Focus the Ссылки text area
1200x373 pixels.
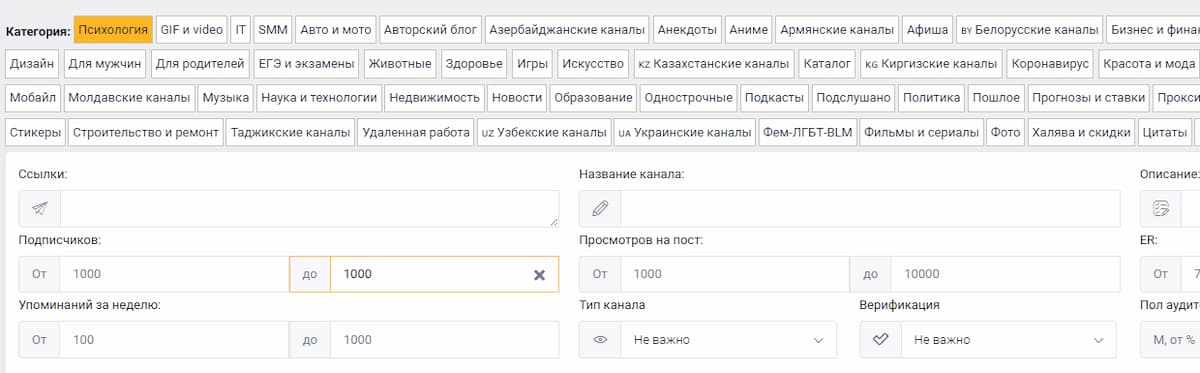pos(310,208)
